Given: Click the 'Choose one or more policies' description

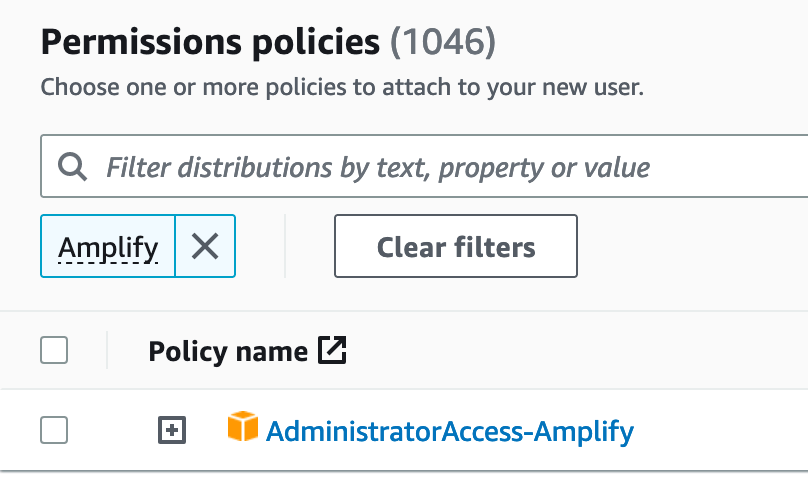Looking at the screenshot, I should click(x=342, y=87).
